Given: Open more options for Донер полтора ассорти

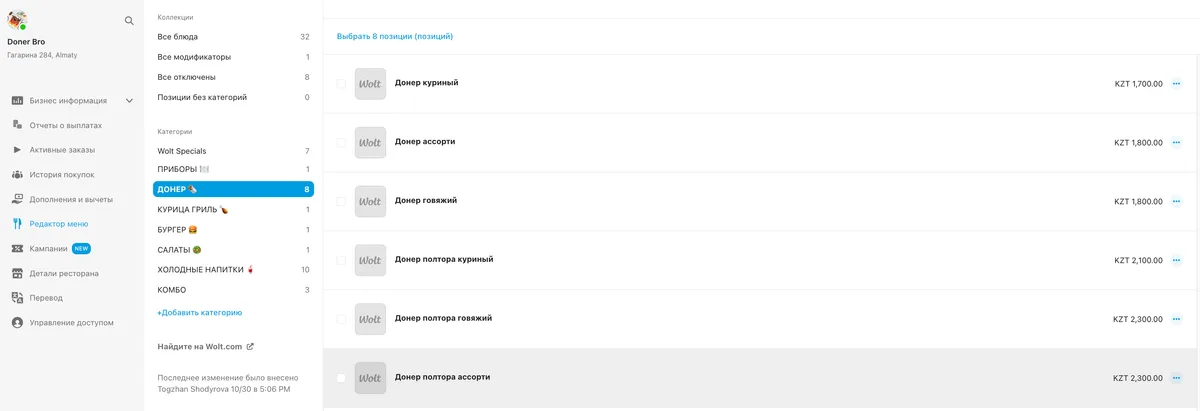Looking at the screenshot, I should [1176, 378].
